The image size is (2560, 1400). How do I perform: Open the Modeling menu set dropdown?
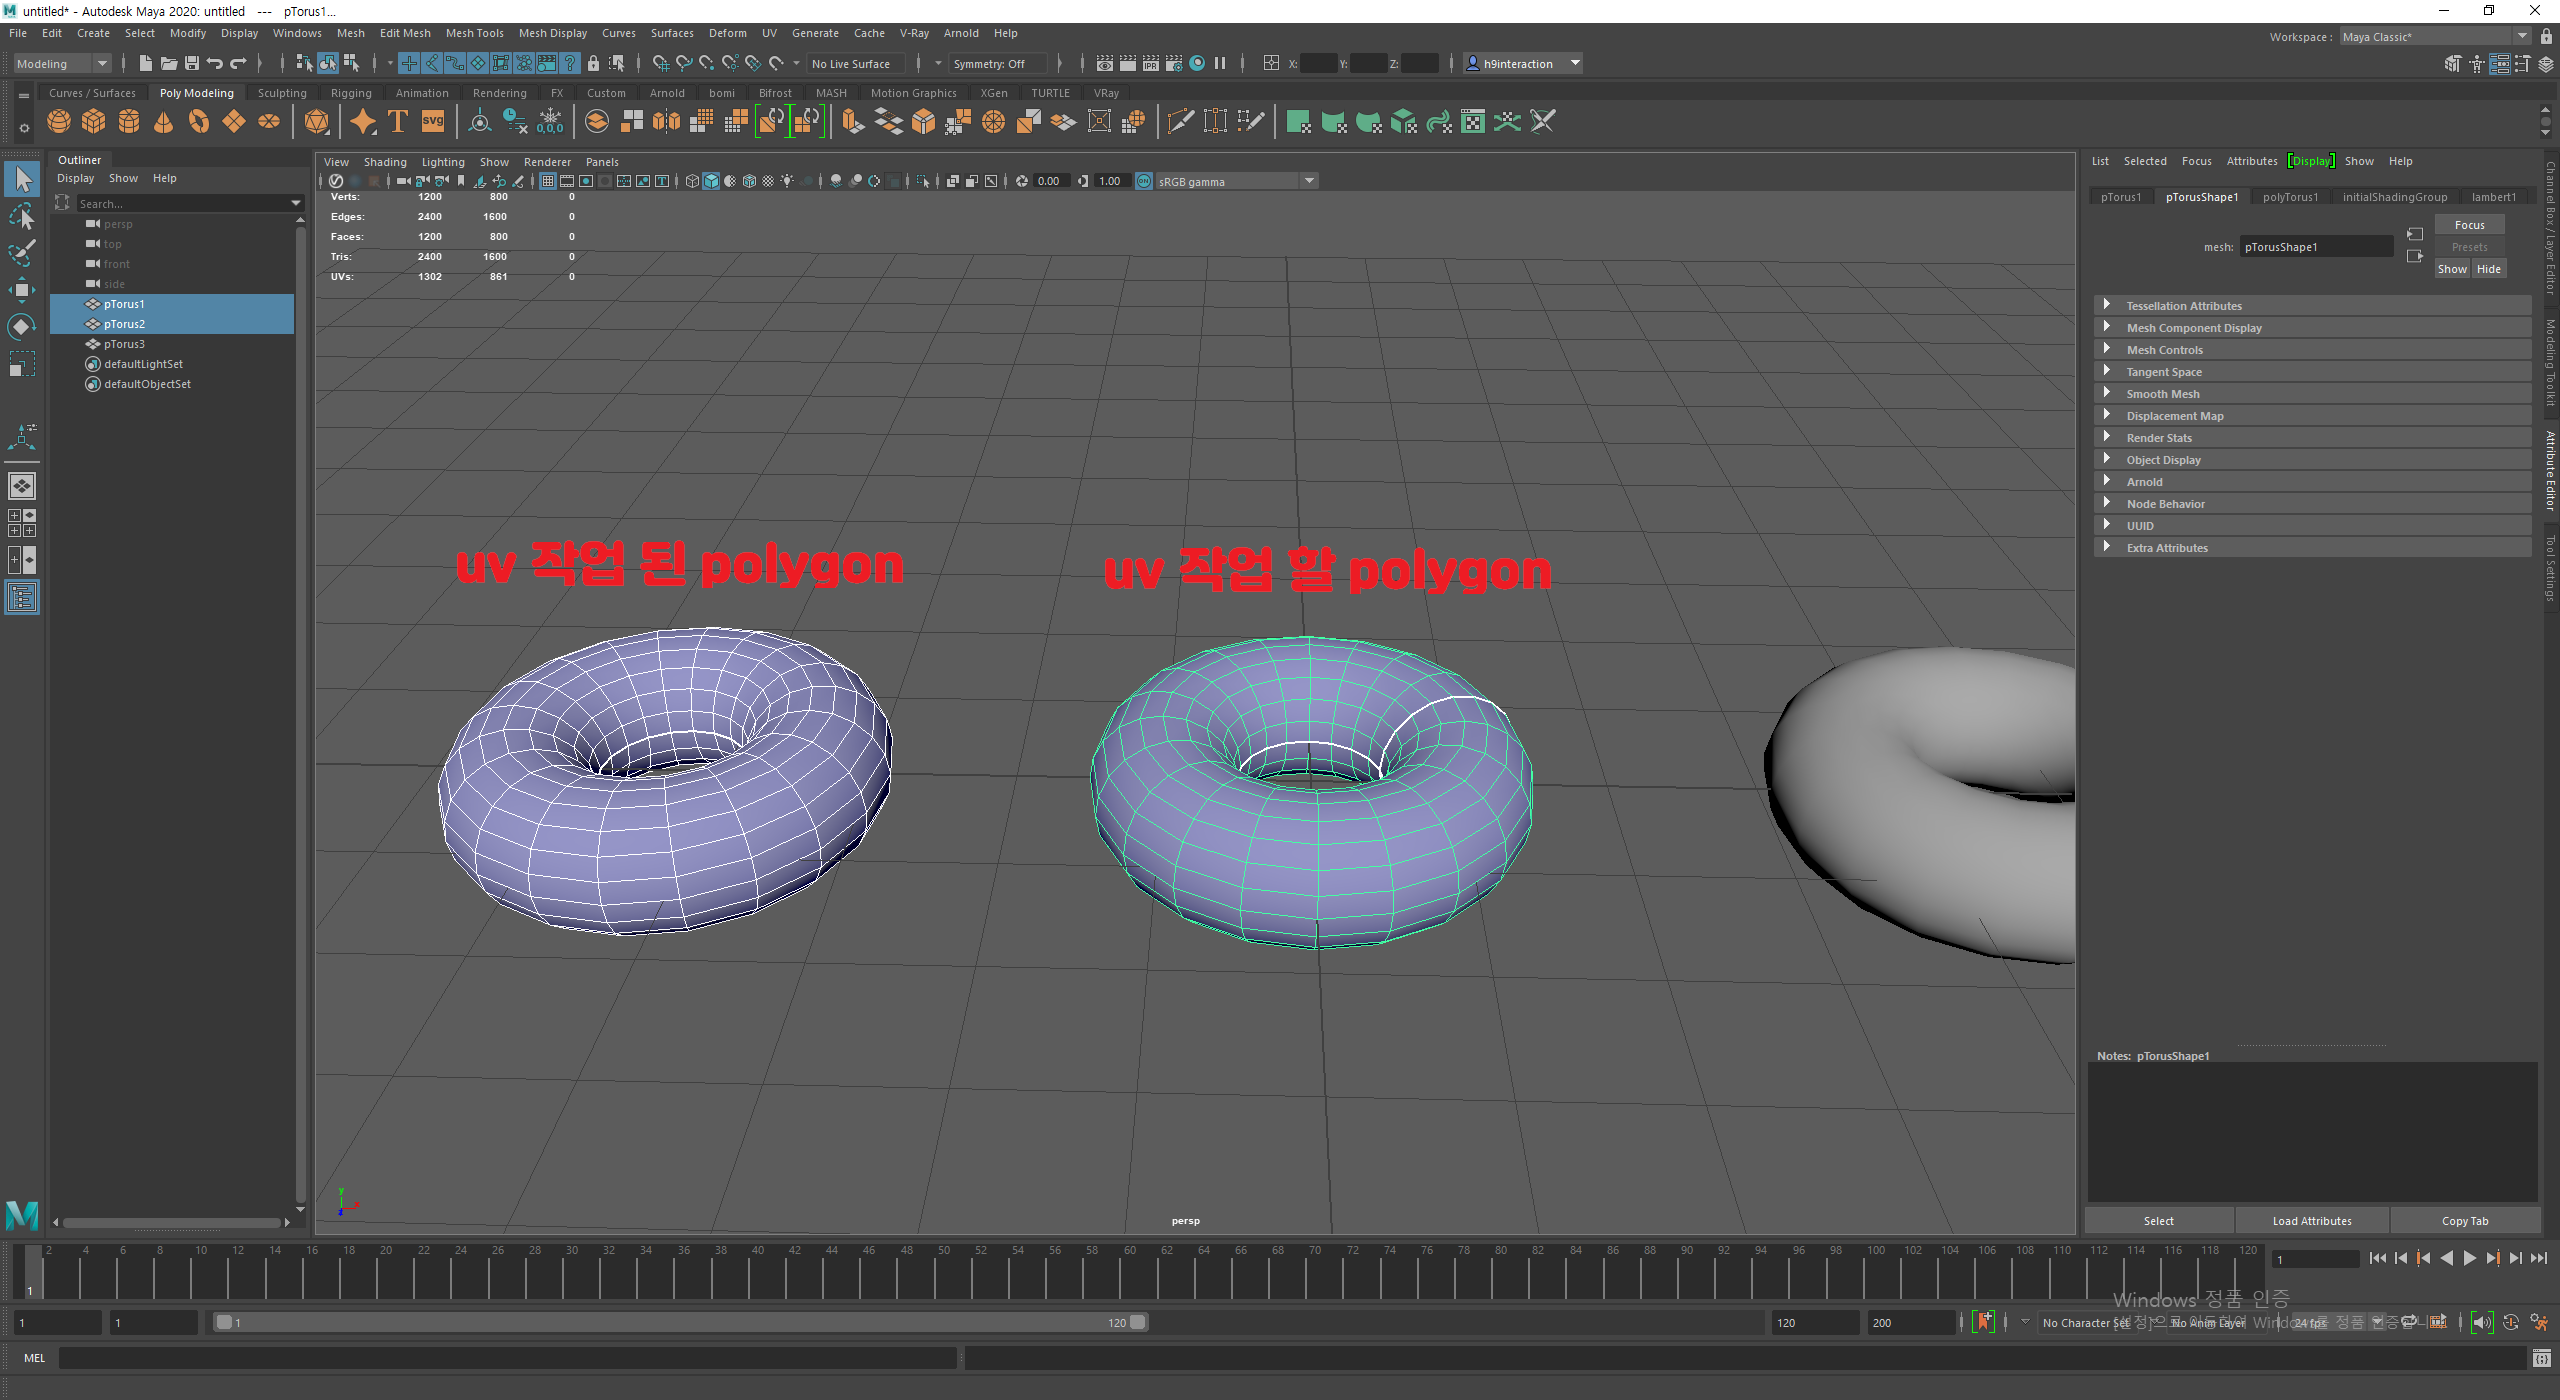pos(62,64)
